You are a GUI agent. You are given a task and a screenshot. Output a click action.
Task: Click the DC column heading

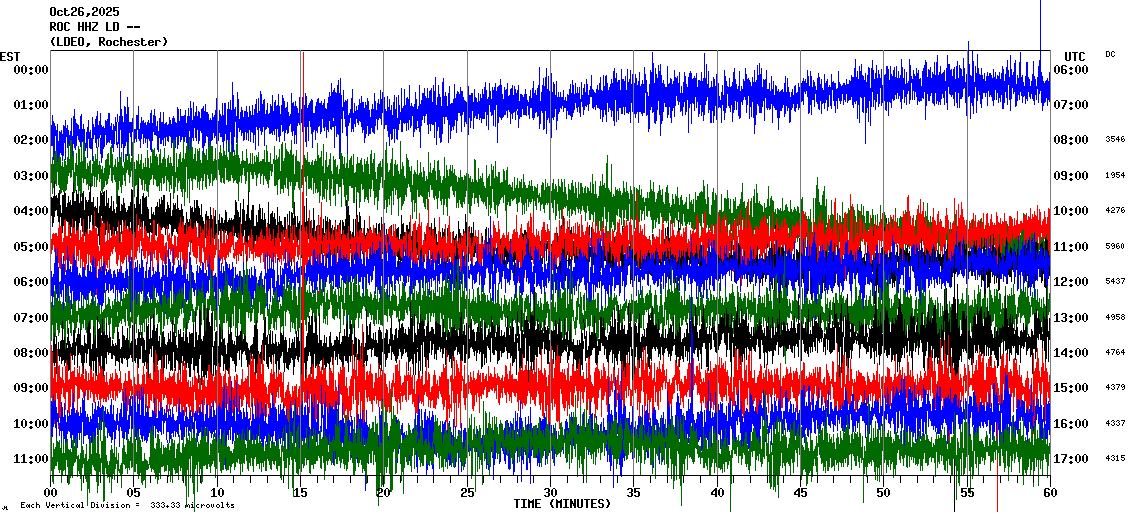pos(1110,54)
